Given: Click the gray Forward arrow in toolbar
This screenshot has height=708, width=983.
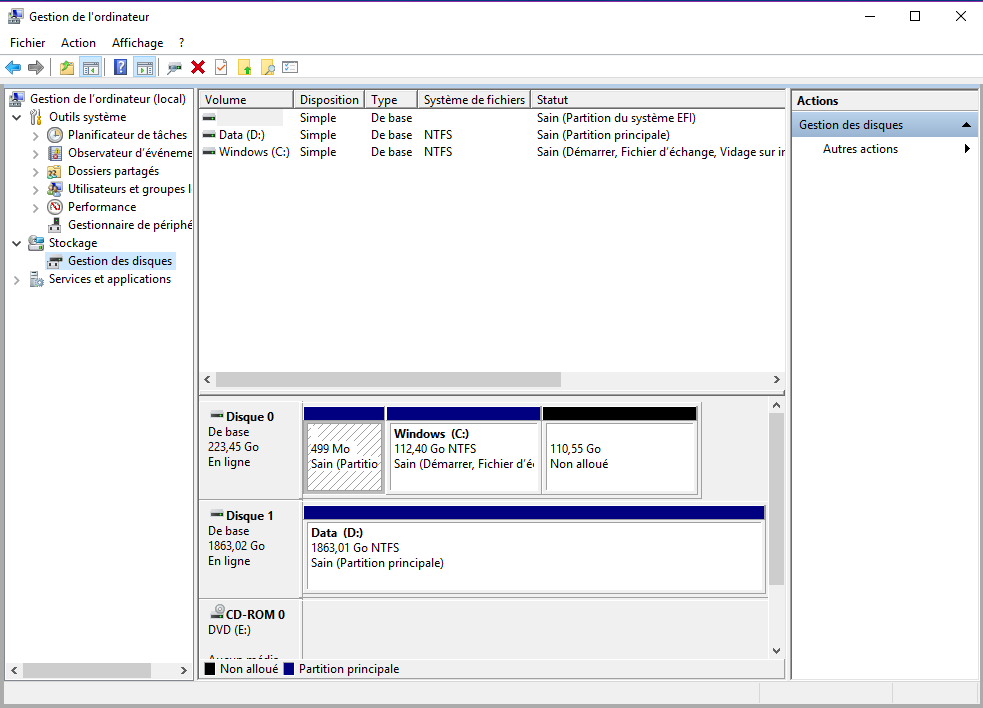Looking at the screenshot, I should pos(36,67).
